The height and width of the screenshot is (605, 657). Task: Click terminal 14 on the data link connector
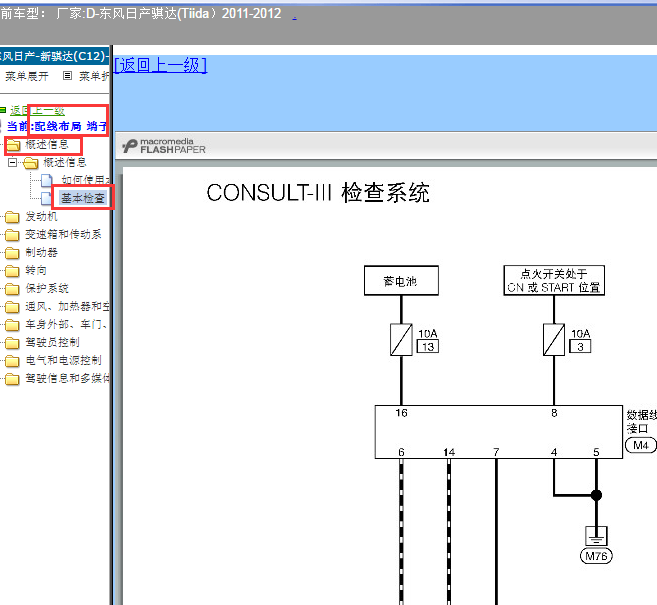click(449, 452)
